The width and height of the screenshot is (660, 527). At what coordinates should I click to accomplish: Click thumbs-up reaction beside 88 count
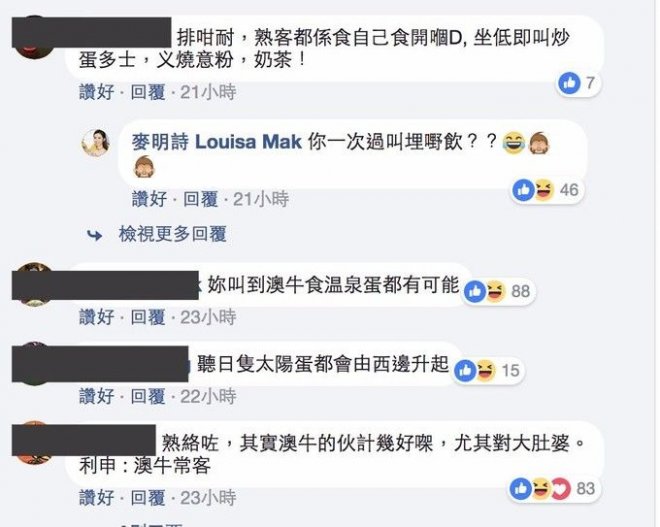coord(475,291)
